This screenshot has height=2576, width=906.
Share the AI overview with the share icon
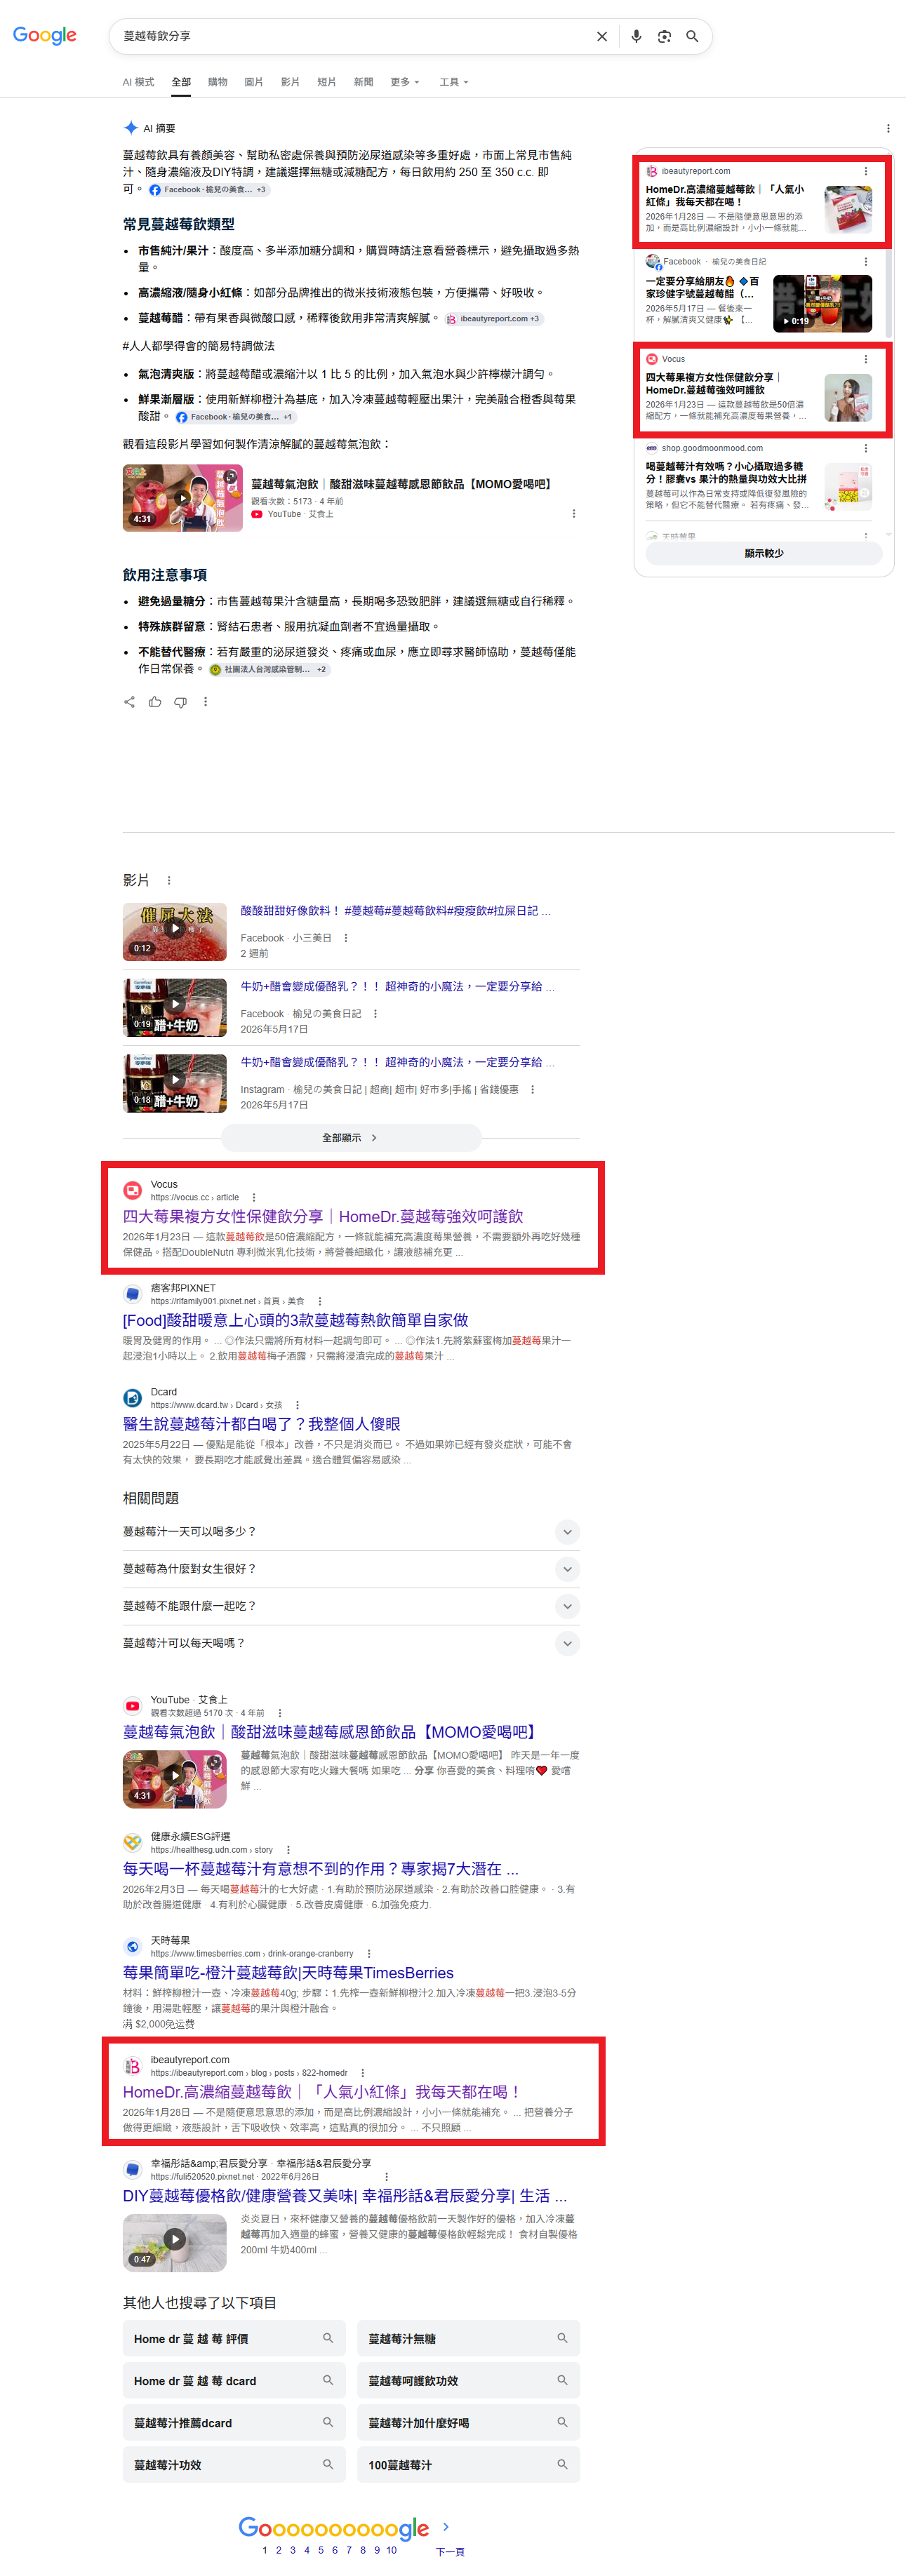point(129,702)
